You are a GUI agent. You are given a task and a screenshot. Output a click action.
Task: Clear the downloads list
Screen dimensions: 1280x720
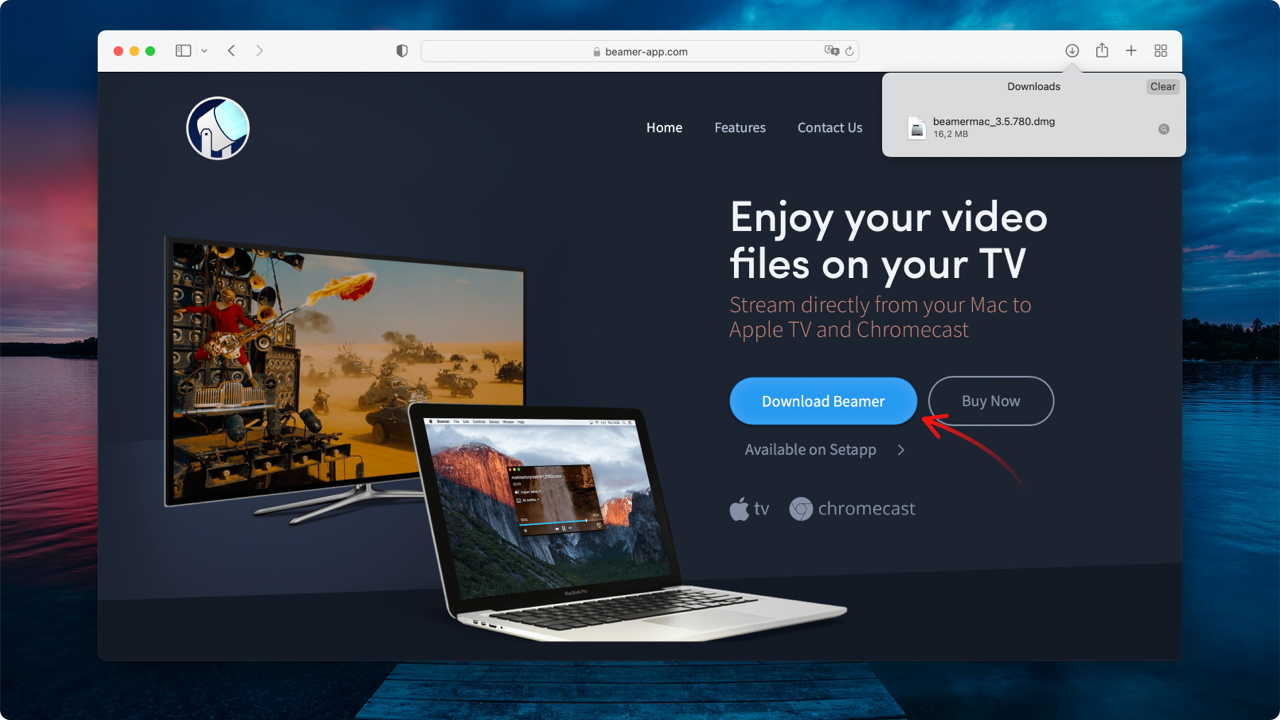[x=1163, y=87]
